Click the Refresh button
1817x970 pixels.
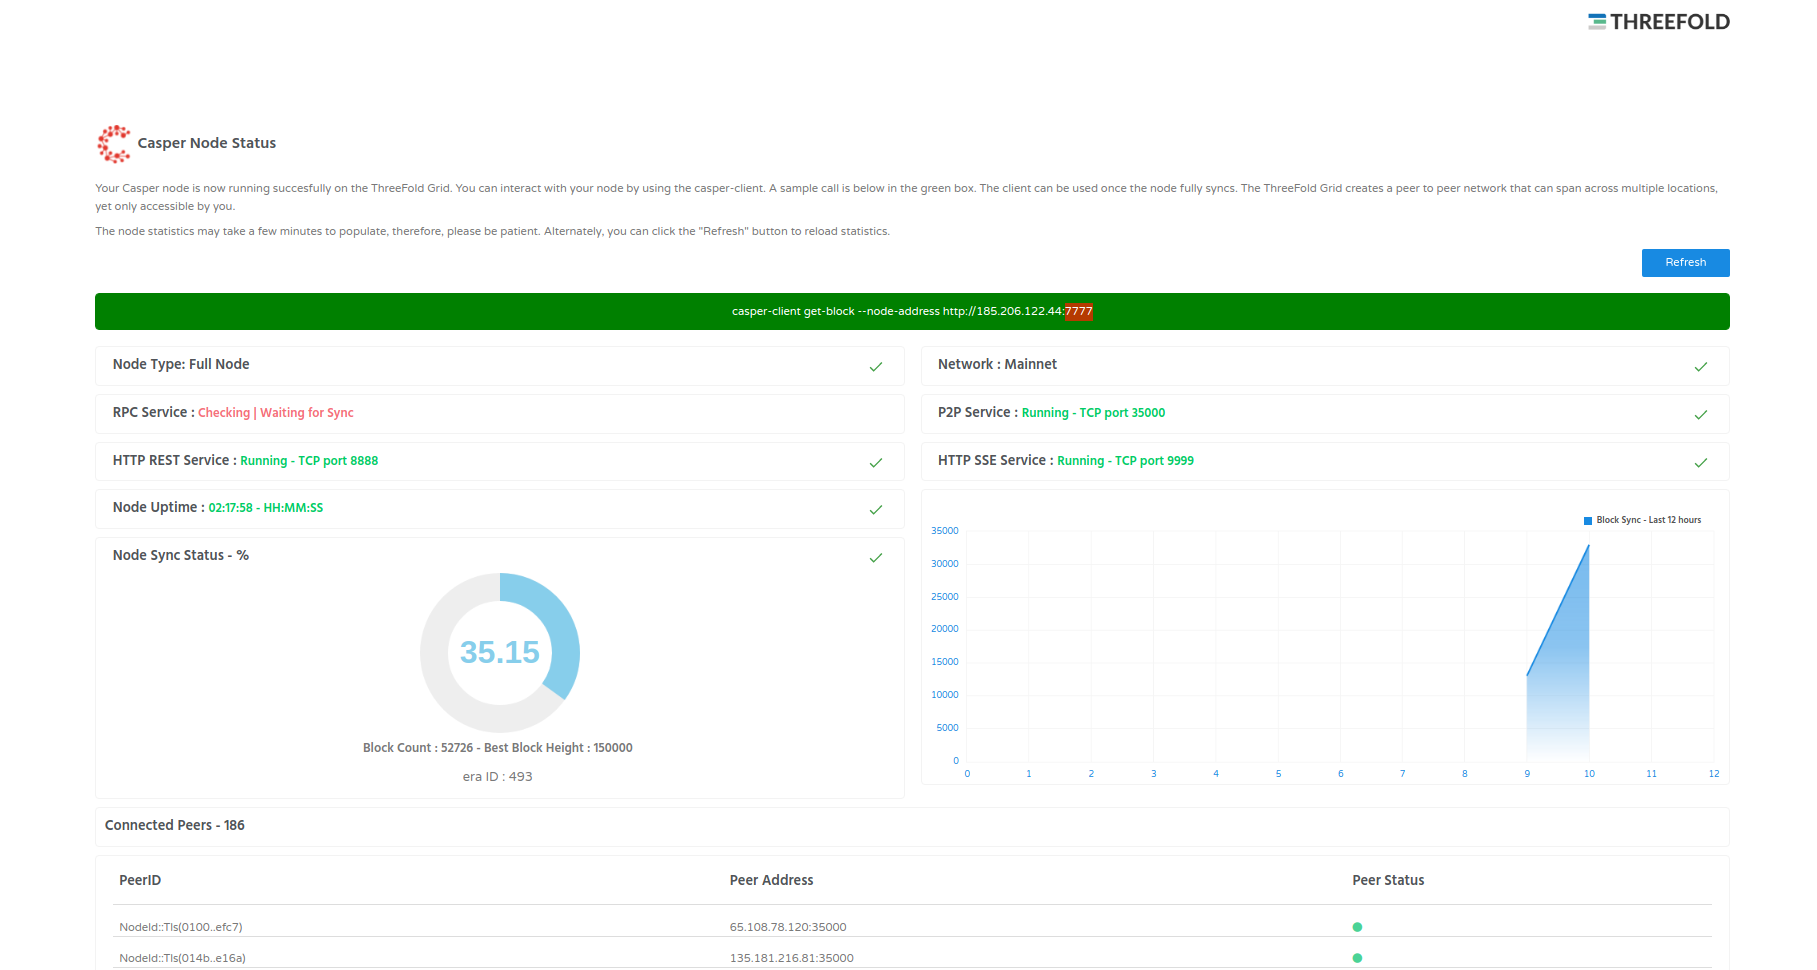tap(1685, 263)
